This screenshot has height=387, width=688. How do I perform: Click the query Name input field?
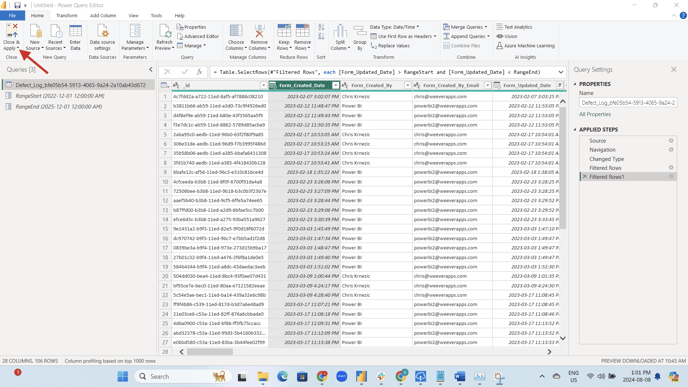[x=628, y=103]
